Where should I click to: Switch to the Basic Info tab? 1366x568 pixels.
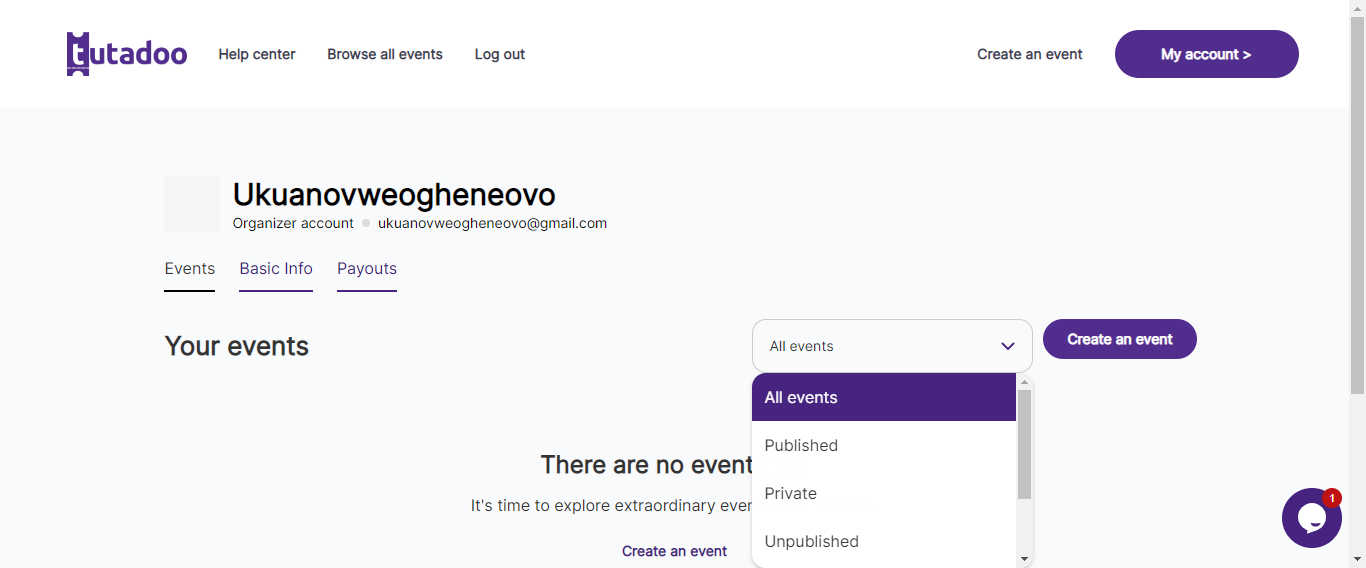[276, 269]
